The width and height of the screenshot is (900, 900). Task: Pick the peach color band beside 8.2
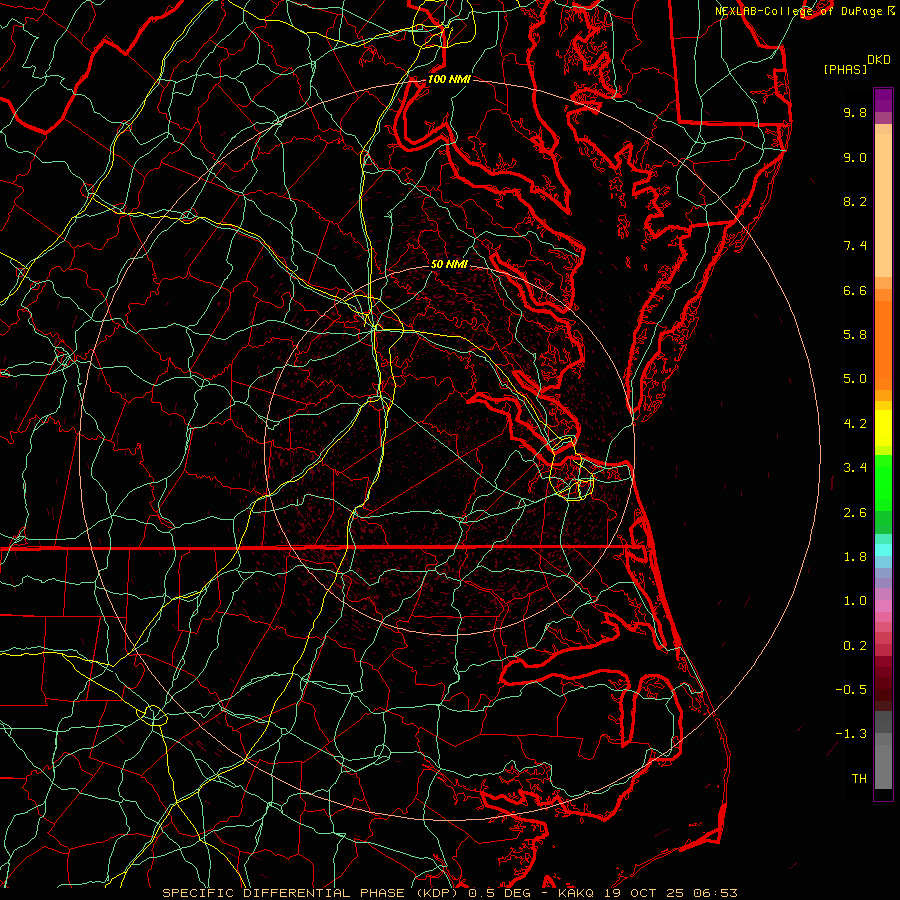point(883,205)
